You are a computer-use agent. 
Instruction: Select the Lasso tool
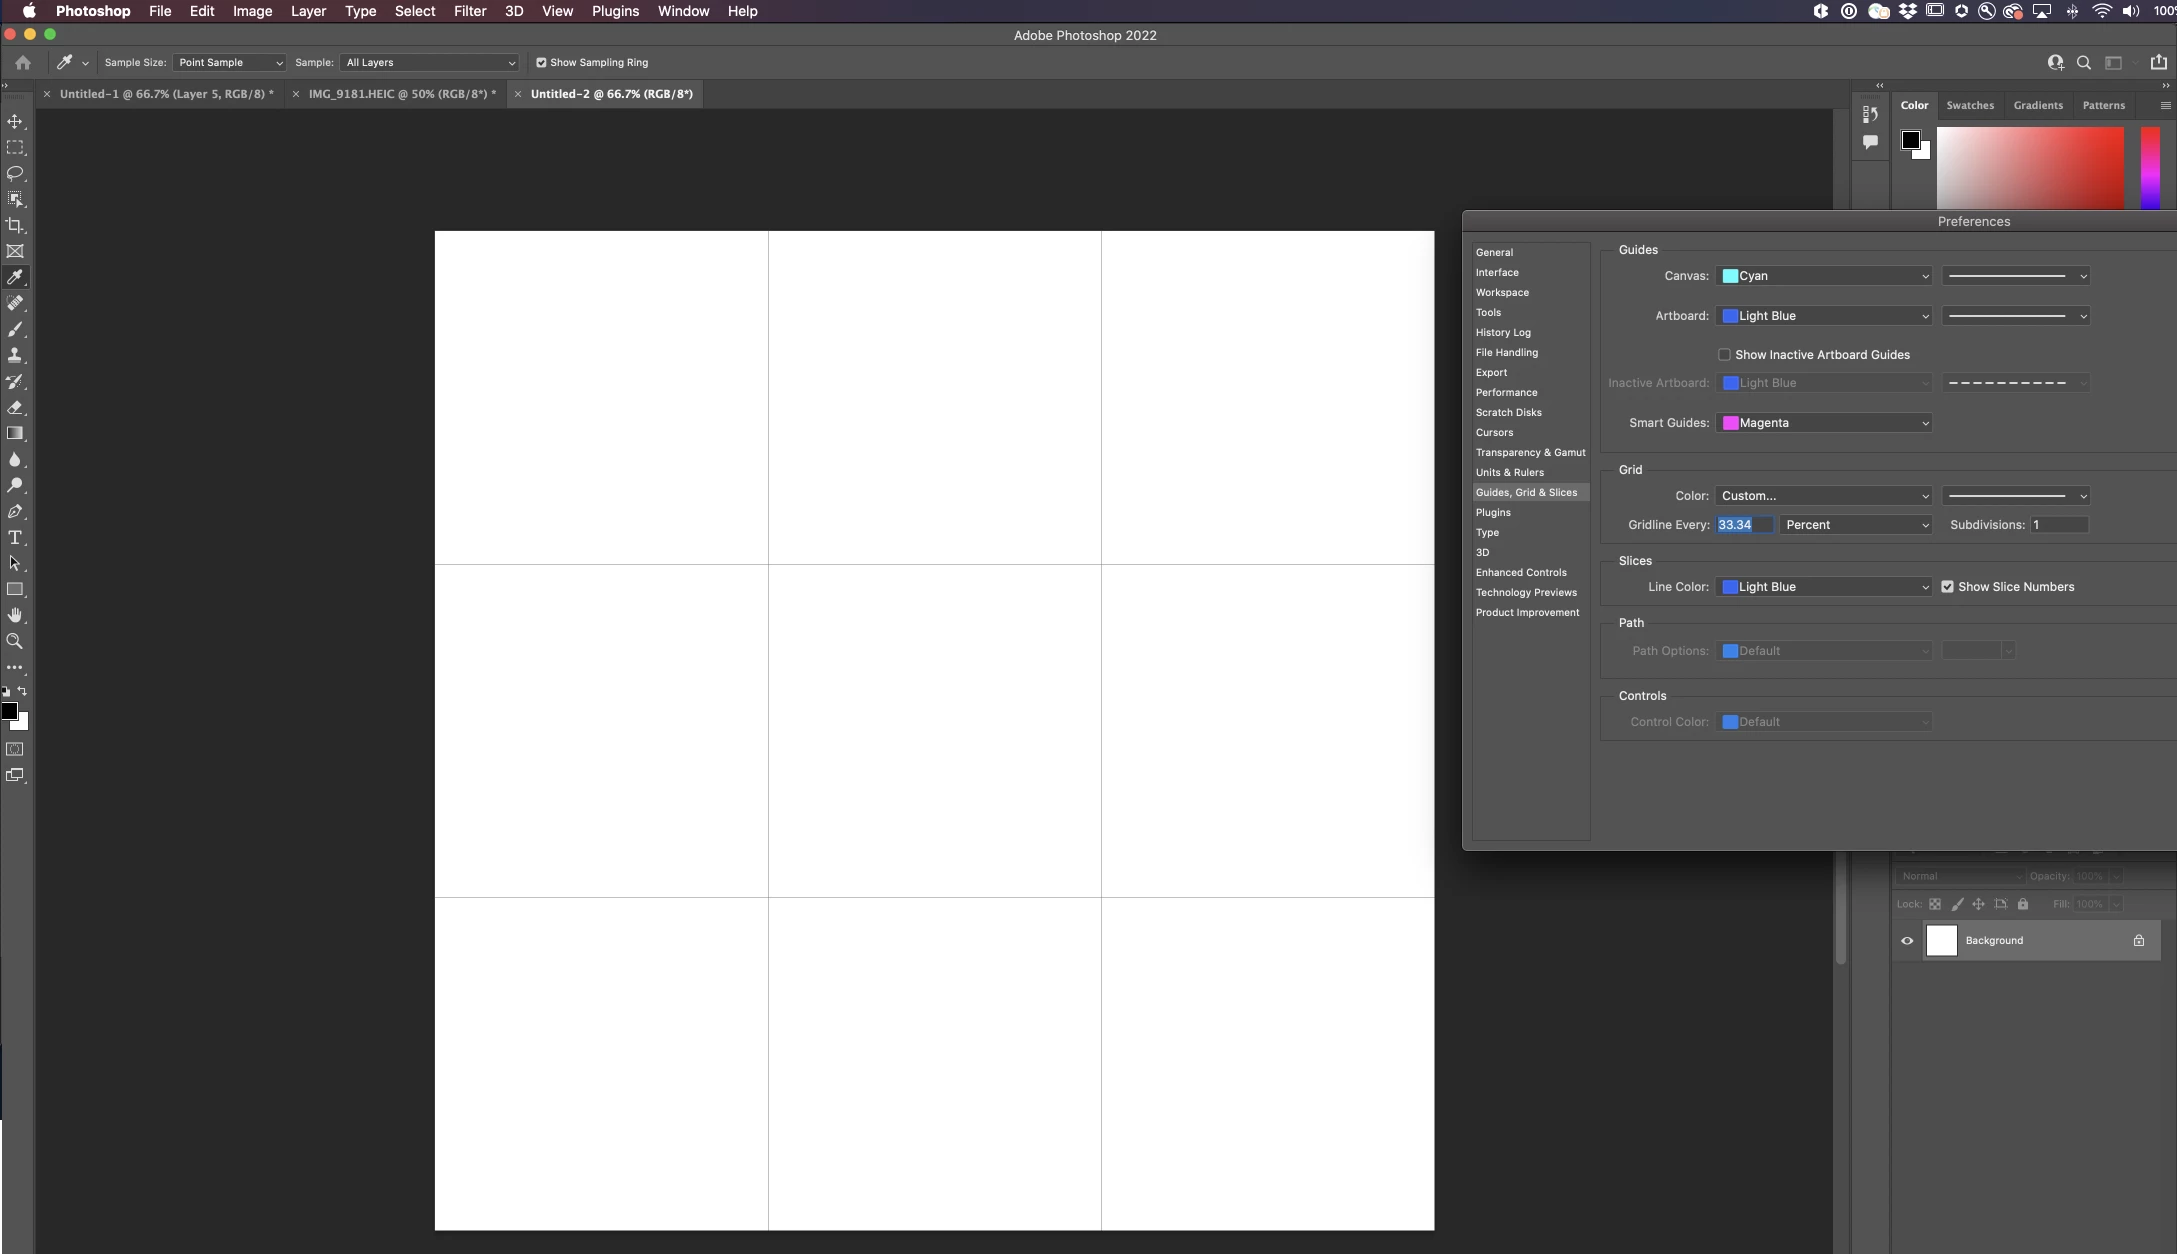[15, 173]
